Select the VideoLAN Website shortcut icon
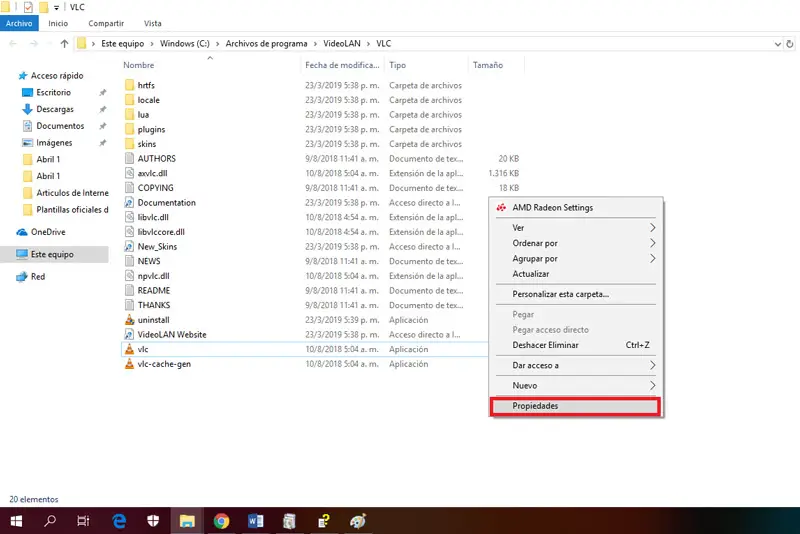 (x=129, y=335)
